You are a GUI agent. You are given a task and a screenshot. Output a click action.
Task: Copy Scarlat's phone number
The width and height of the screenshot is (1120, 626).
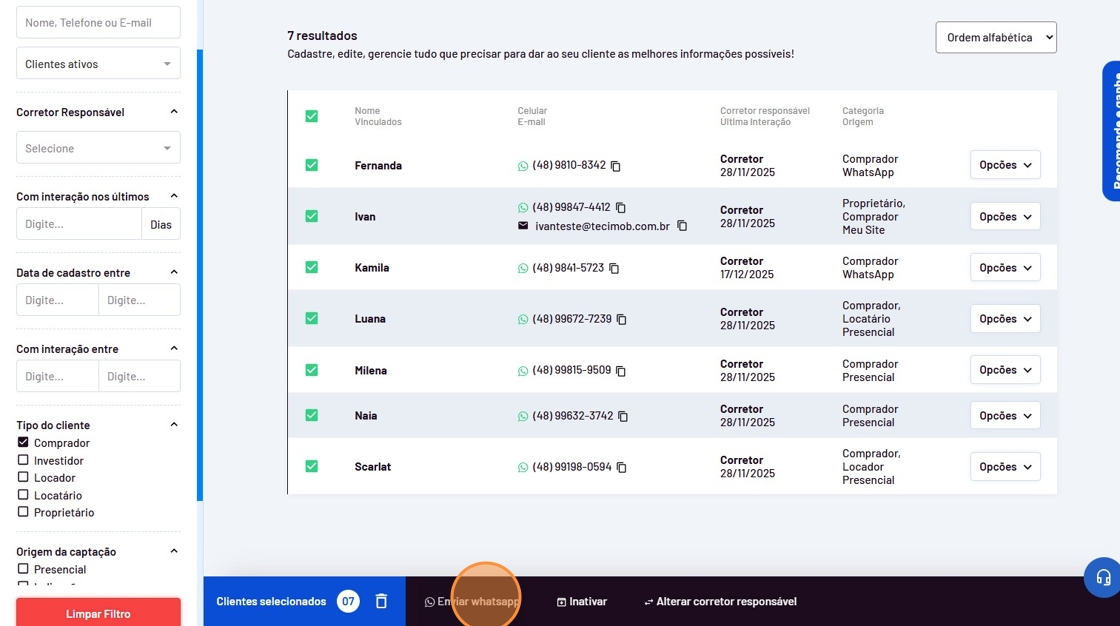coord(621,467)
